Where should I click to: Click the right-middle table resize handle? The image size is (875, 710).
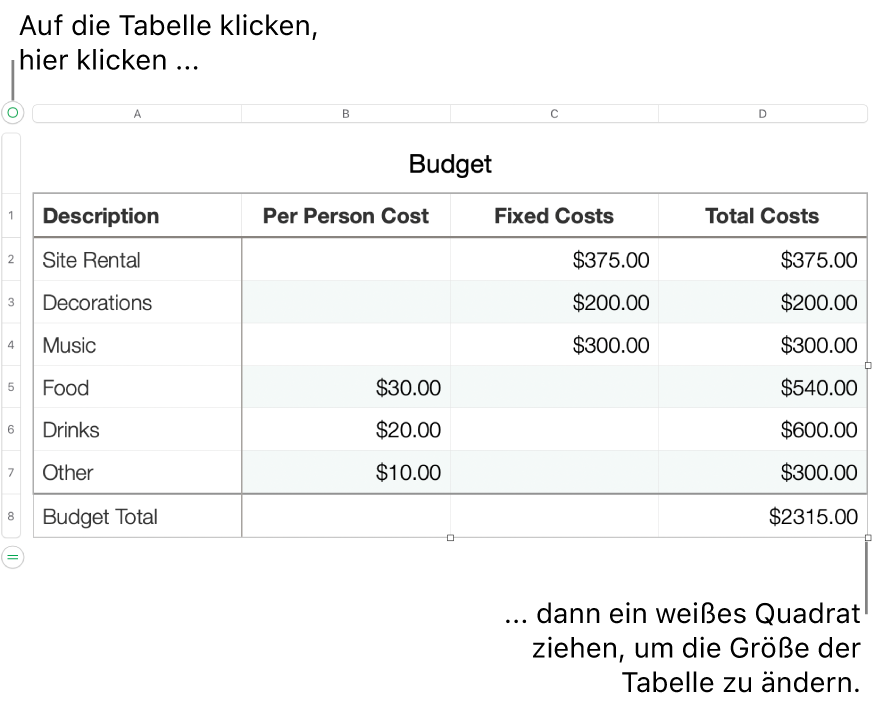[867, 366]
